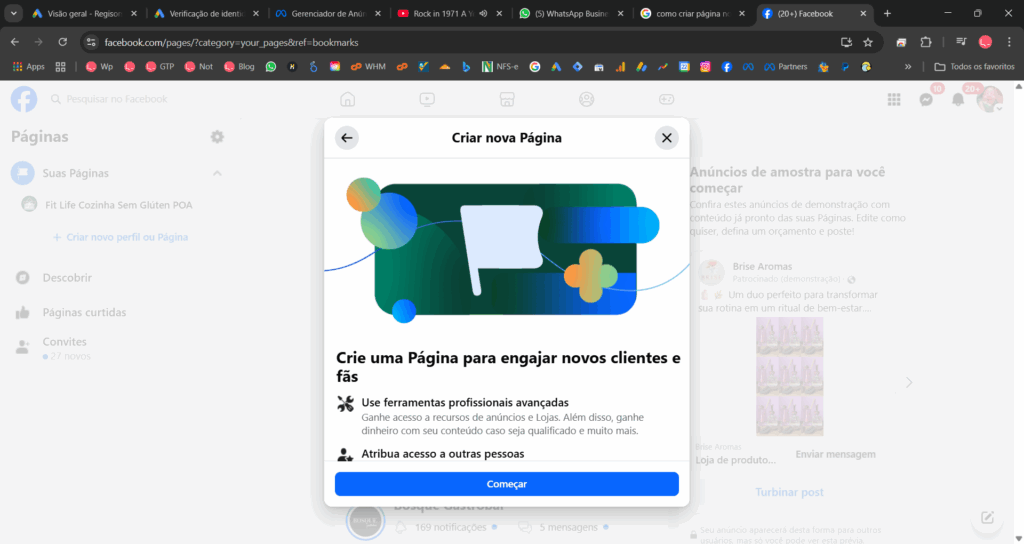Bookmark this page with the star icon
Screen dimensions: 1024x544
[x=868, y=42]
